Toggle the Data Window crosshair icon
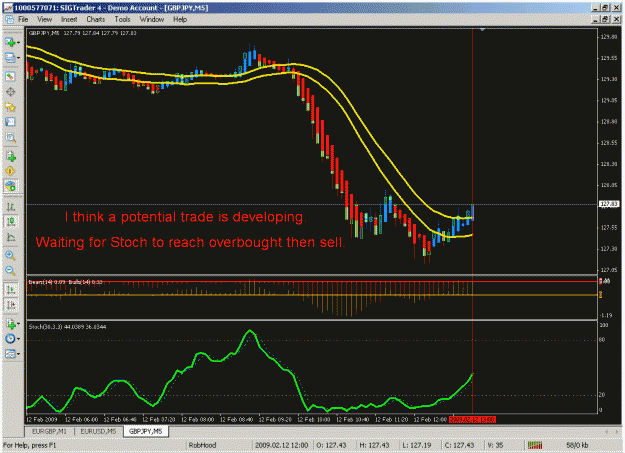The height and width of the screenshot is (453, 625). pos(10,92)
